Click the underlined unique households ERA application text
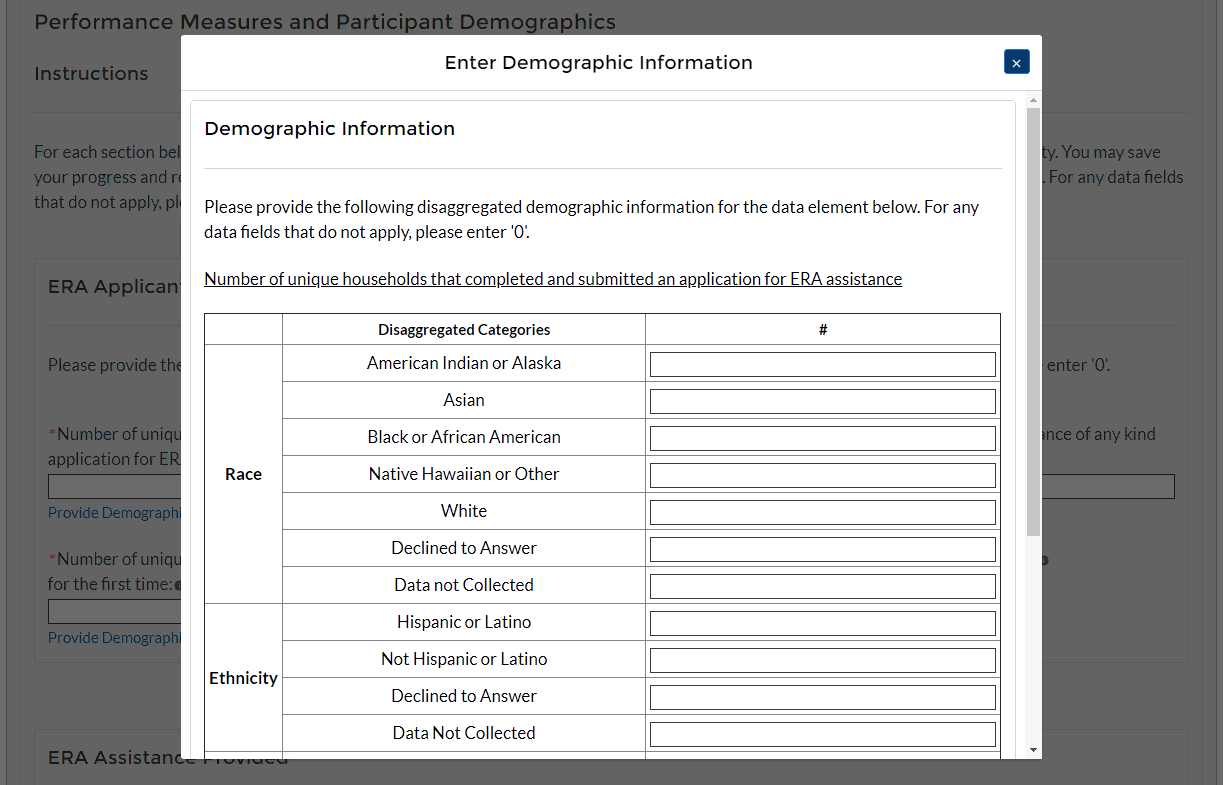 [553, 279]
